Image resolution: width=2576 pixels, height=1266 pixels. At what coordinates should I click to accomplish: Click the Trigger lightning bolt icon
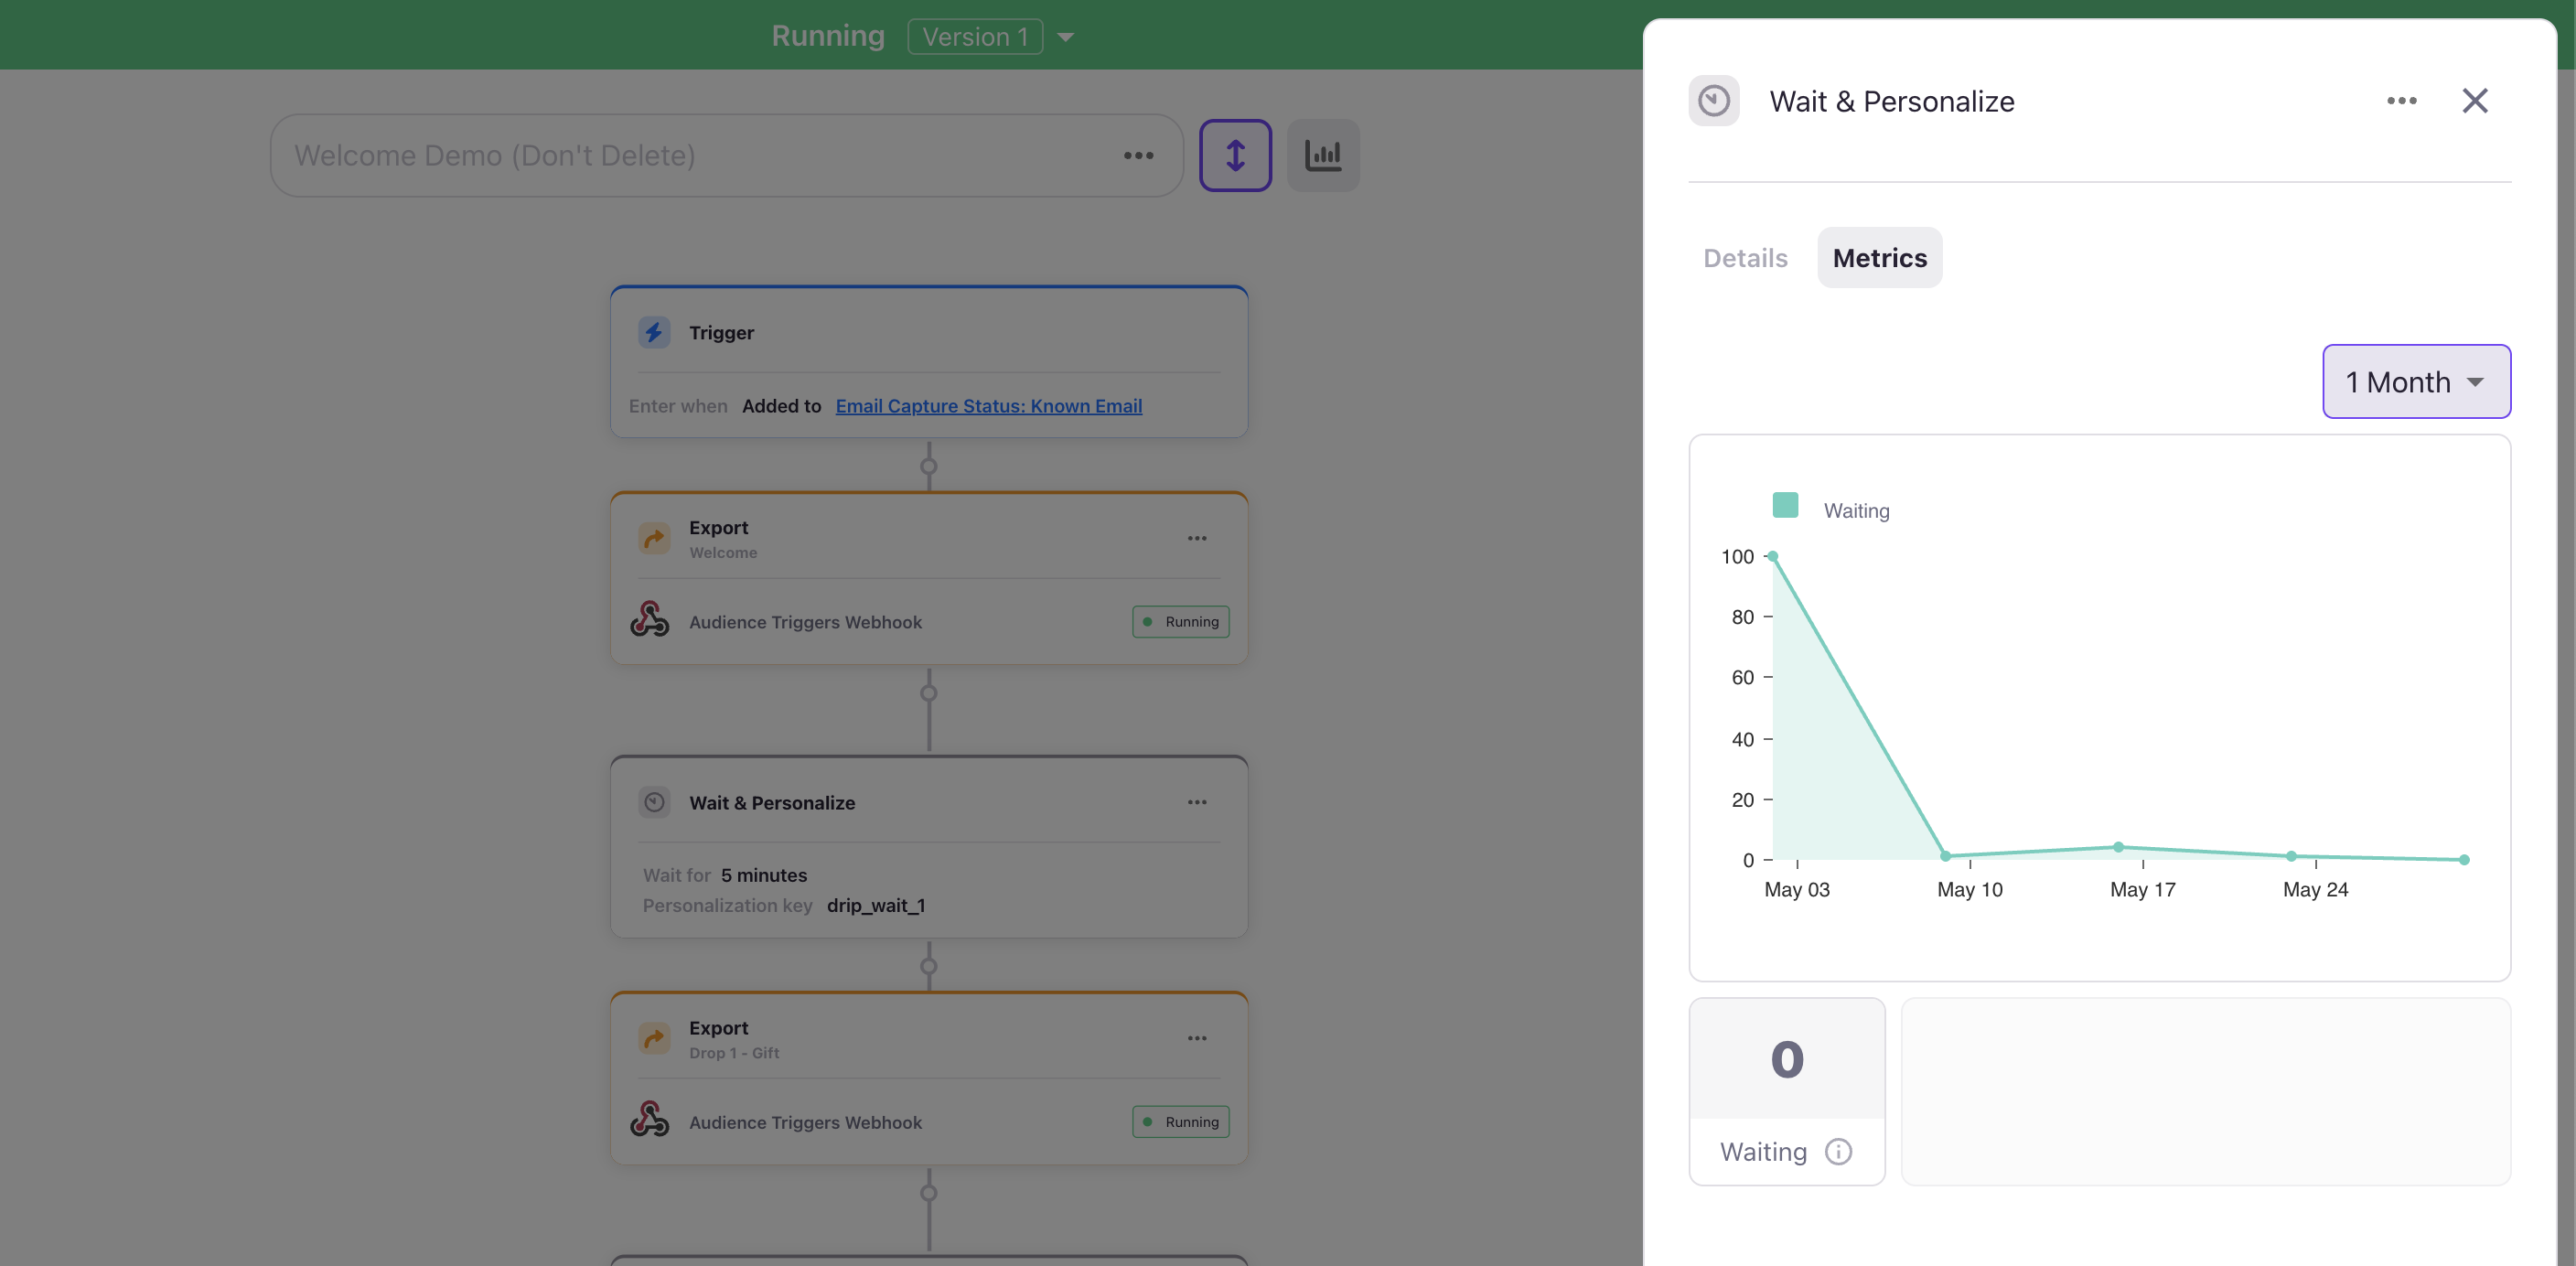pyautogui.click(x=654, y=332)
